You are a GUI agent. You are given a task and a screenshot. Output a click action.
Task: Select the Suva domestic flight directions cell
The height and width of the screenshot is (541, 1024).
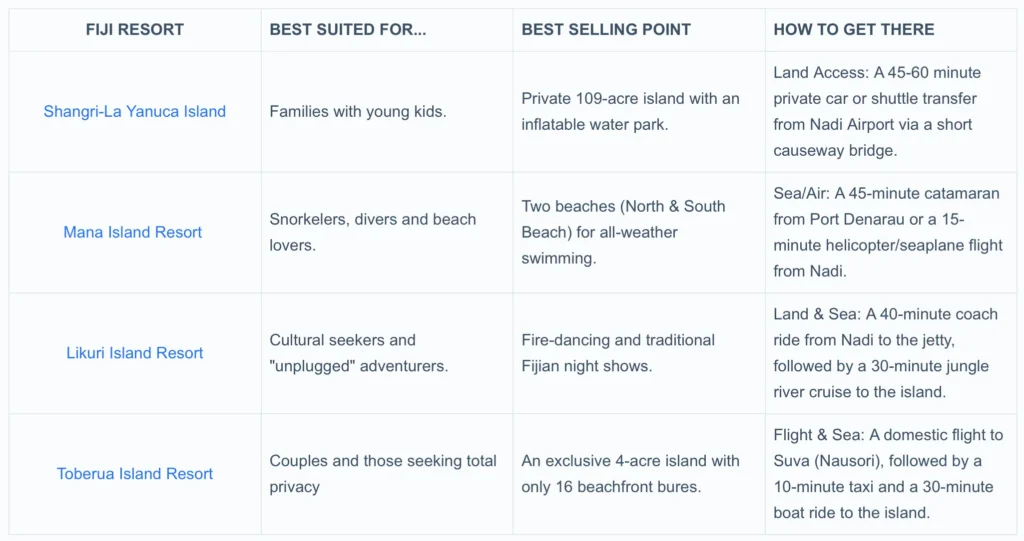(x=887, y=474)
